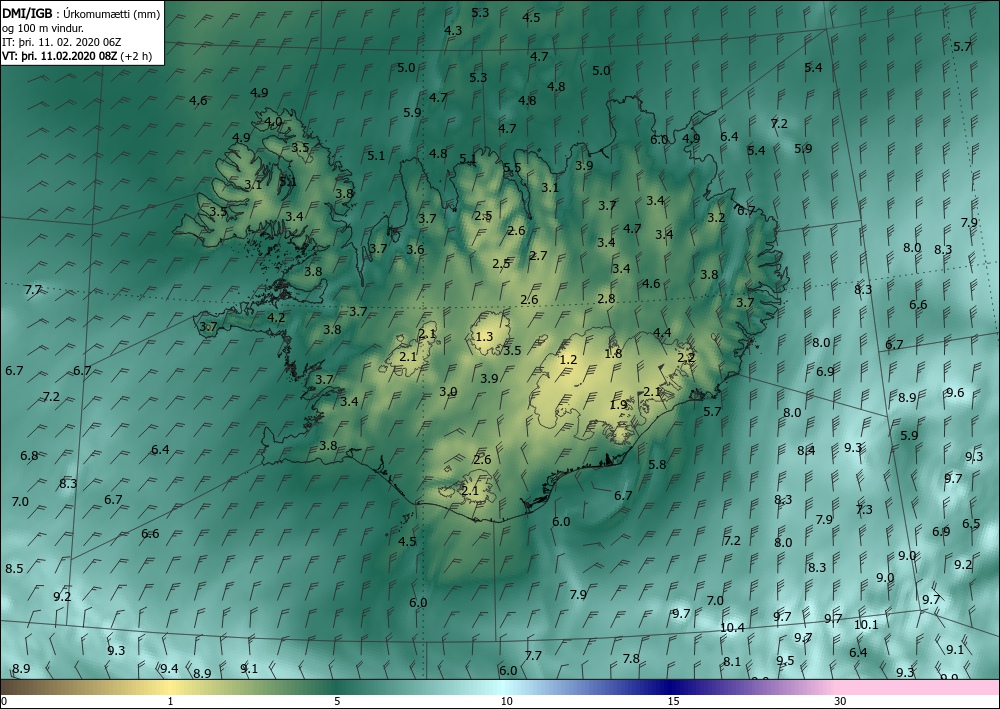1000x709 pixels.
Task: Click the 3.2 value in northeast Iceland
Action: tap(716, 217)
